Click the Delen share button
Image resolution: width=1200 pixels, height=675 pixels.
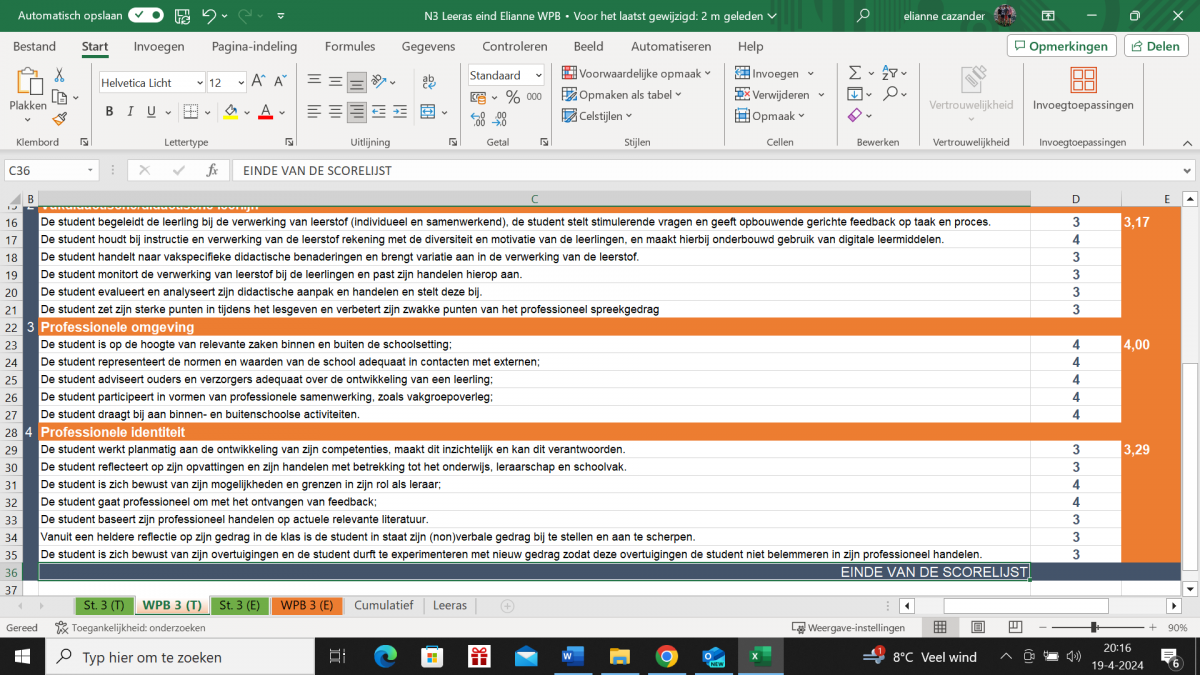[1156, 46]
